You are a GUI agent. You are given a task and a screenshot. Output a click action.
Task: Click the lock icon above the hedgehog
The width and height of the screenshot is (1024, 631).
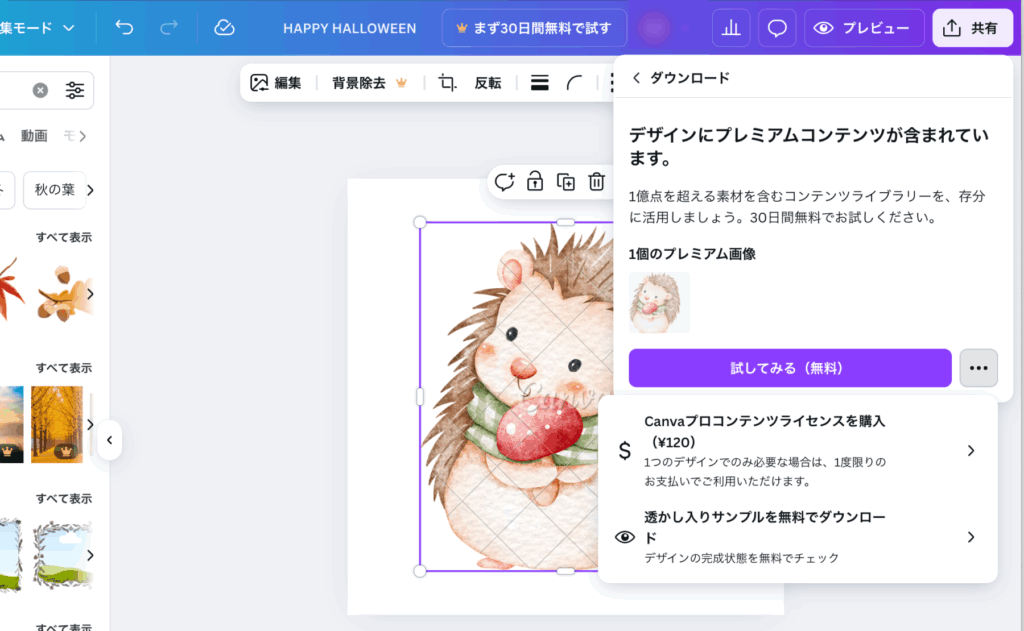[x=535, y=181]
